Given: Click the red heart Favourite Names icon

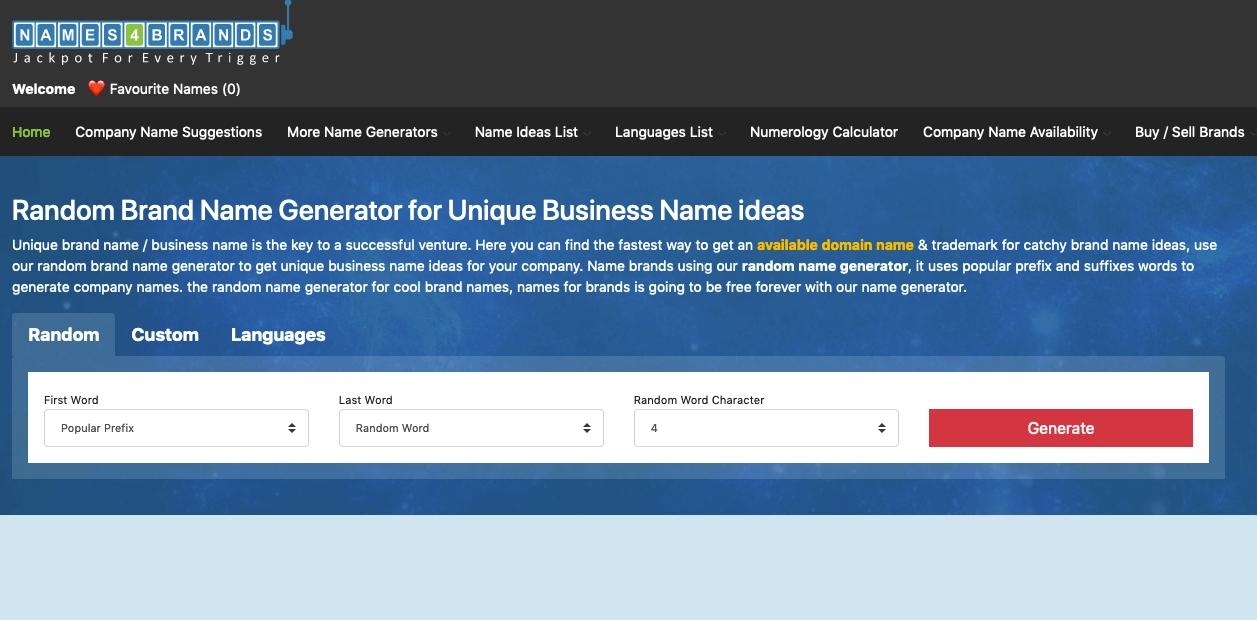Looking at the screenshot, I should (96, 88).
